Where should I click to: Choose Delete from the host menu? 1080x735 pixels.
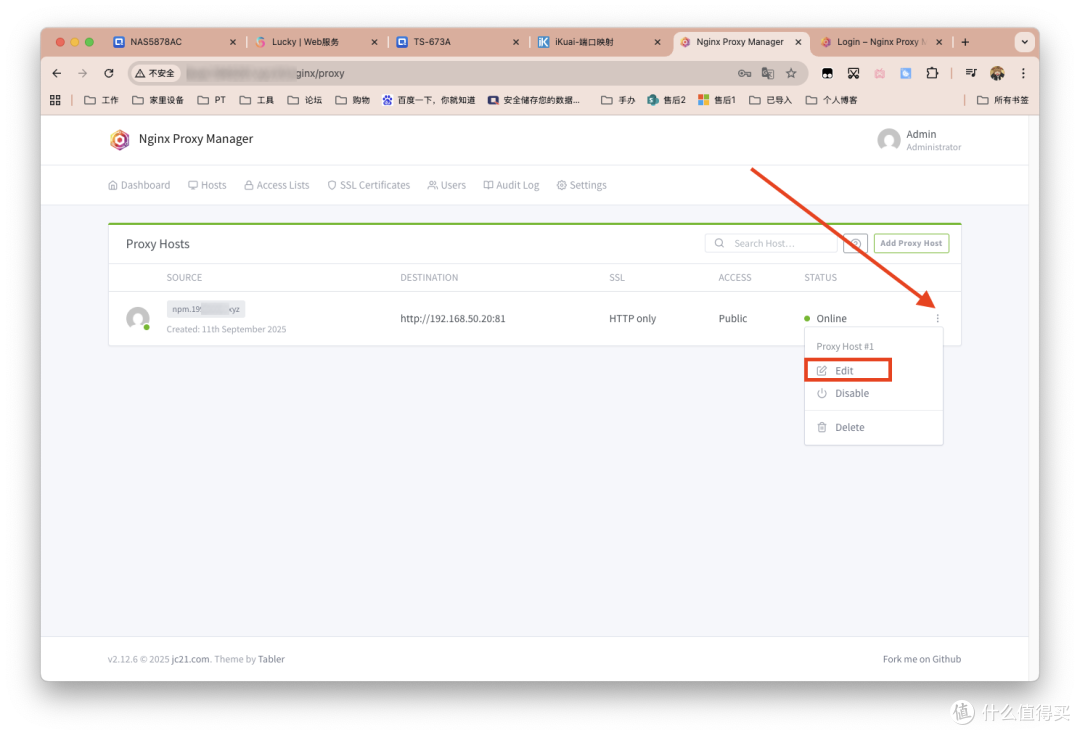873,427
